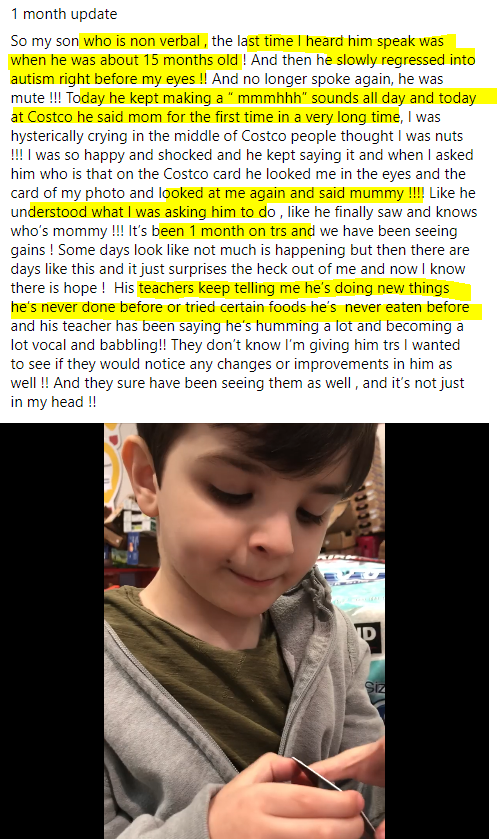Click highlighted "when he was about 15 months old"
The width and height of the screenshot is (497, 839).
[x=124, y=60]
